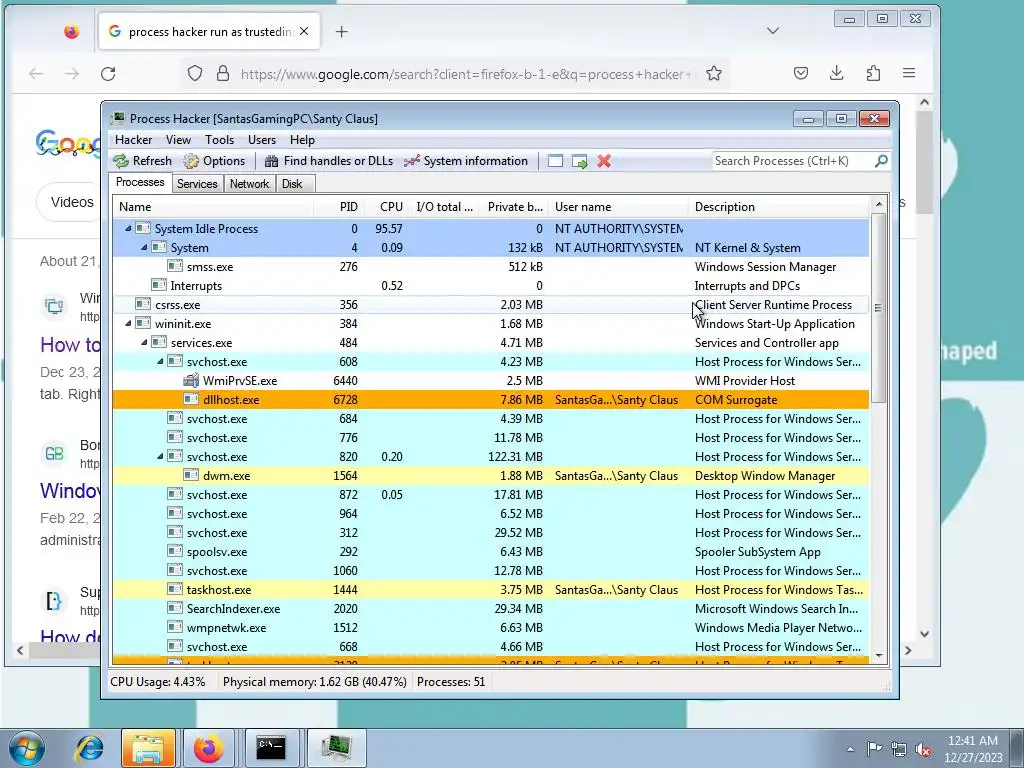Reload the page in Firefox

(108, 74)
